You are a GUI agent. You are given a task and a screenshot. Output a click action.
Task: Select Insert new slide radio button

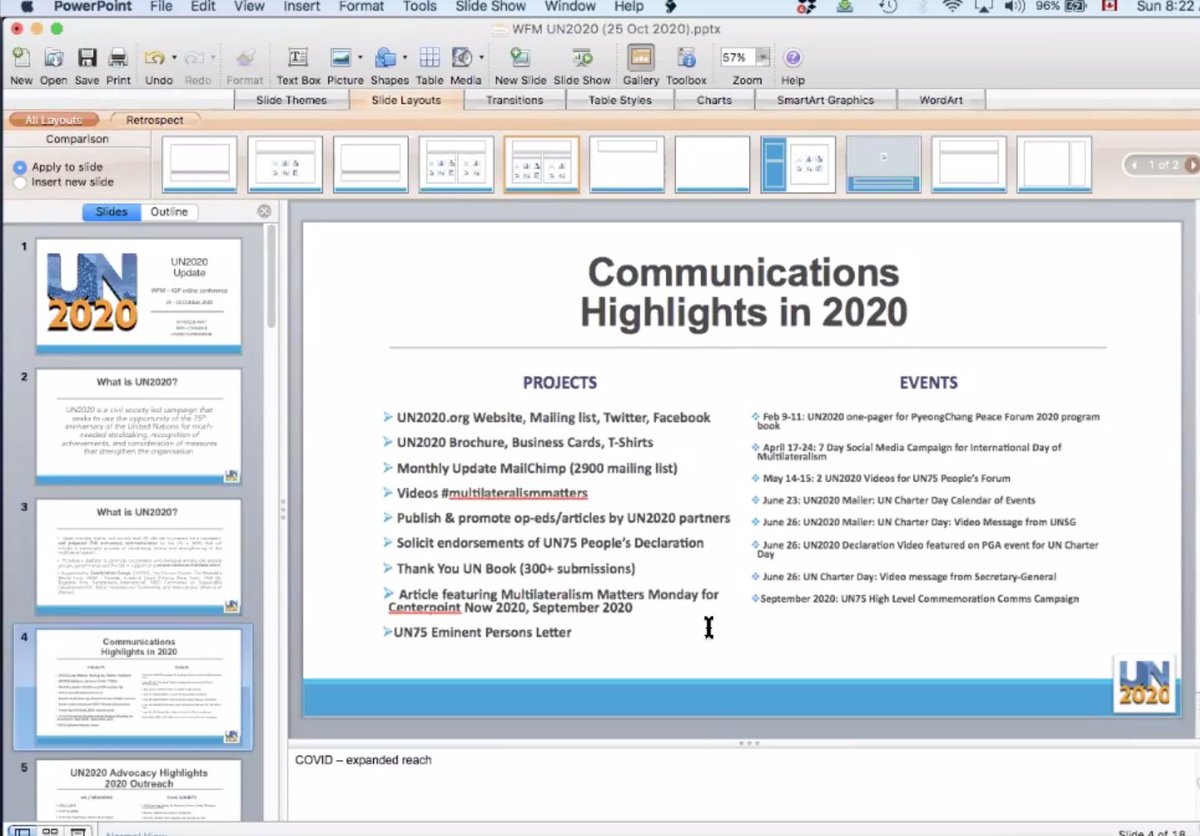[x=20, y=182]
